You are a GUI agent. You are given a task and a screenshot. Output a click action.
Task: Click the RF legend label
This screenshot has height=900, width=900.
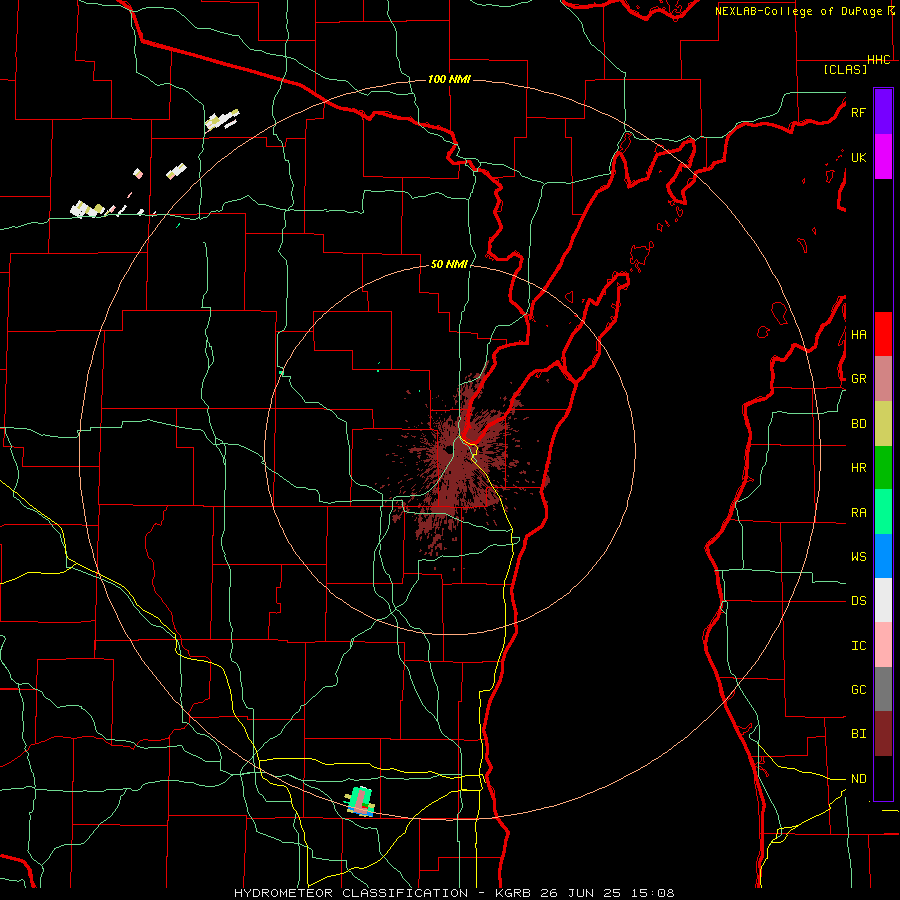(x=858, y=112)
